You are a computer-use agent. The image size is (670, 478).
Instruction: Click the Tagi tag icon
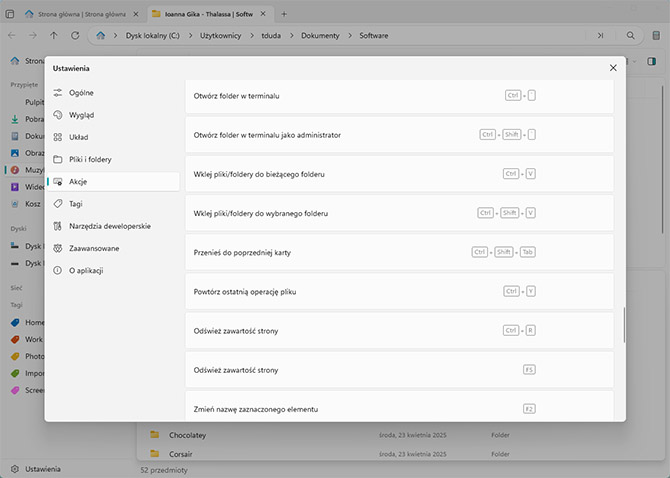58,204
